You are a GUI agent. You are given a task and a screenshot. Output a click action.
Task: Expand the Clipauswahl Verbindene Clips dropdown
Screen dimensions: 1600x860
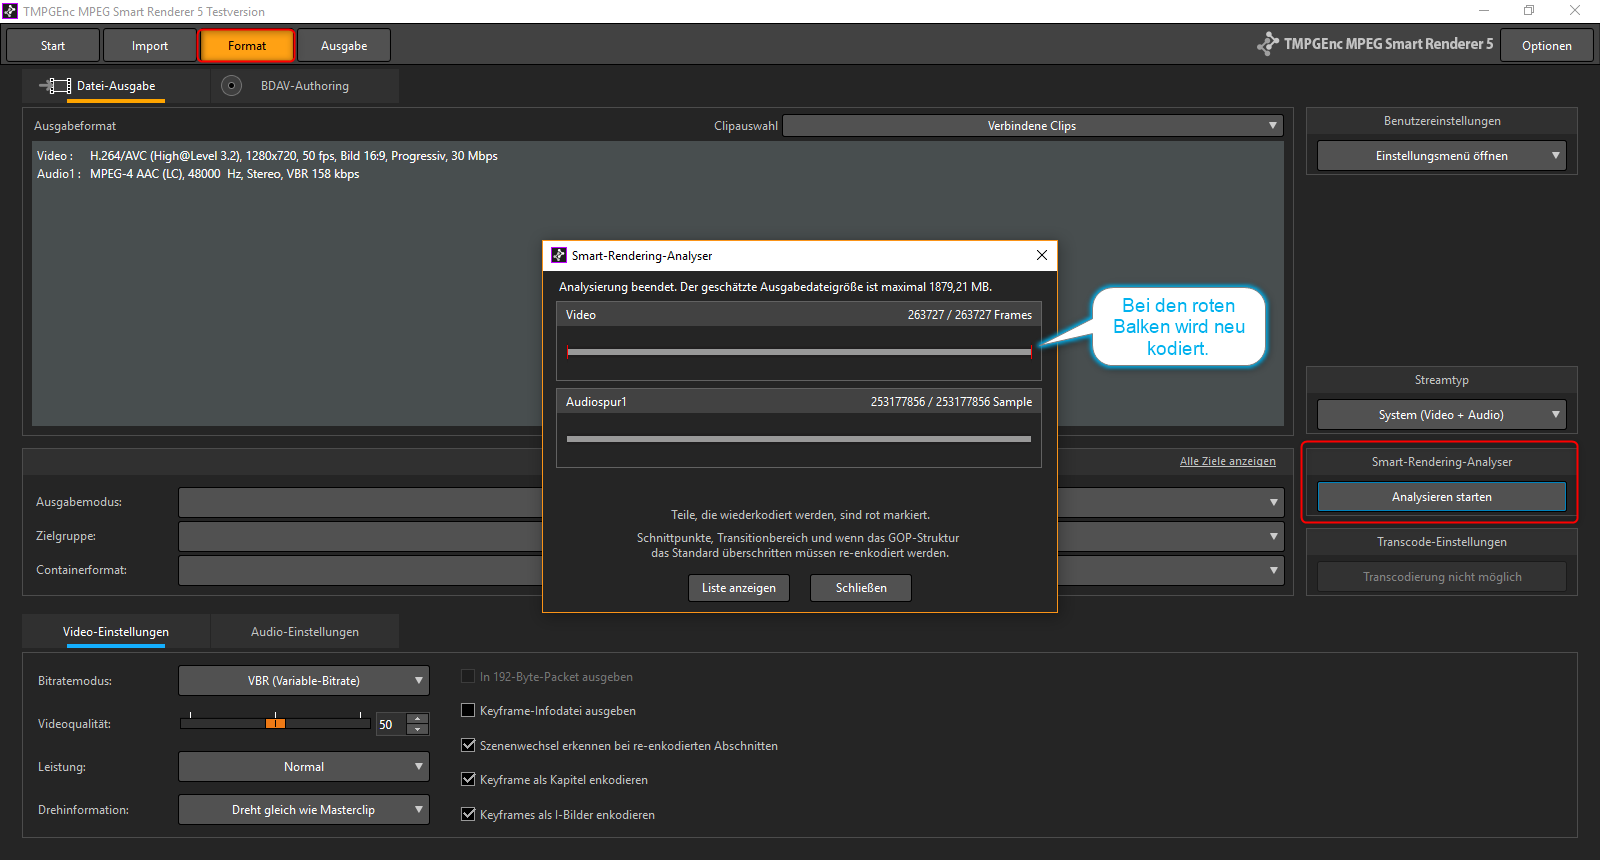coord(1032,126)
